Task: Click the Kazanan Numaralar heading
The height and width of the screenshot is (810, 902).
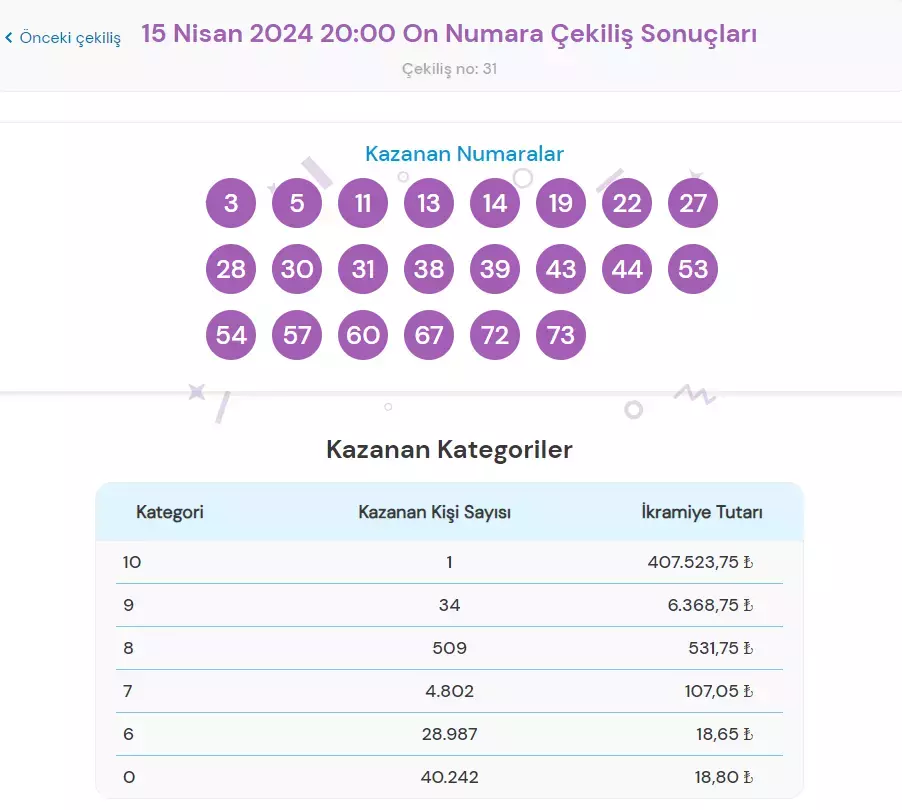Action: click(464, 154)
